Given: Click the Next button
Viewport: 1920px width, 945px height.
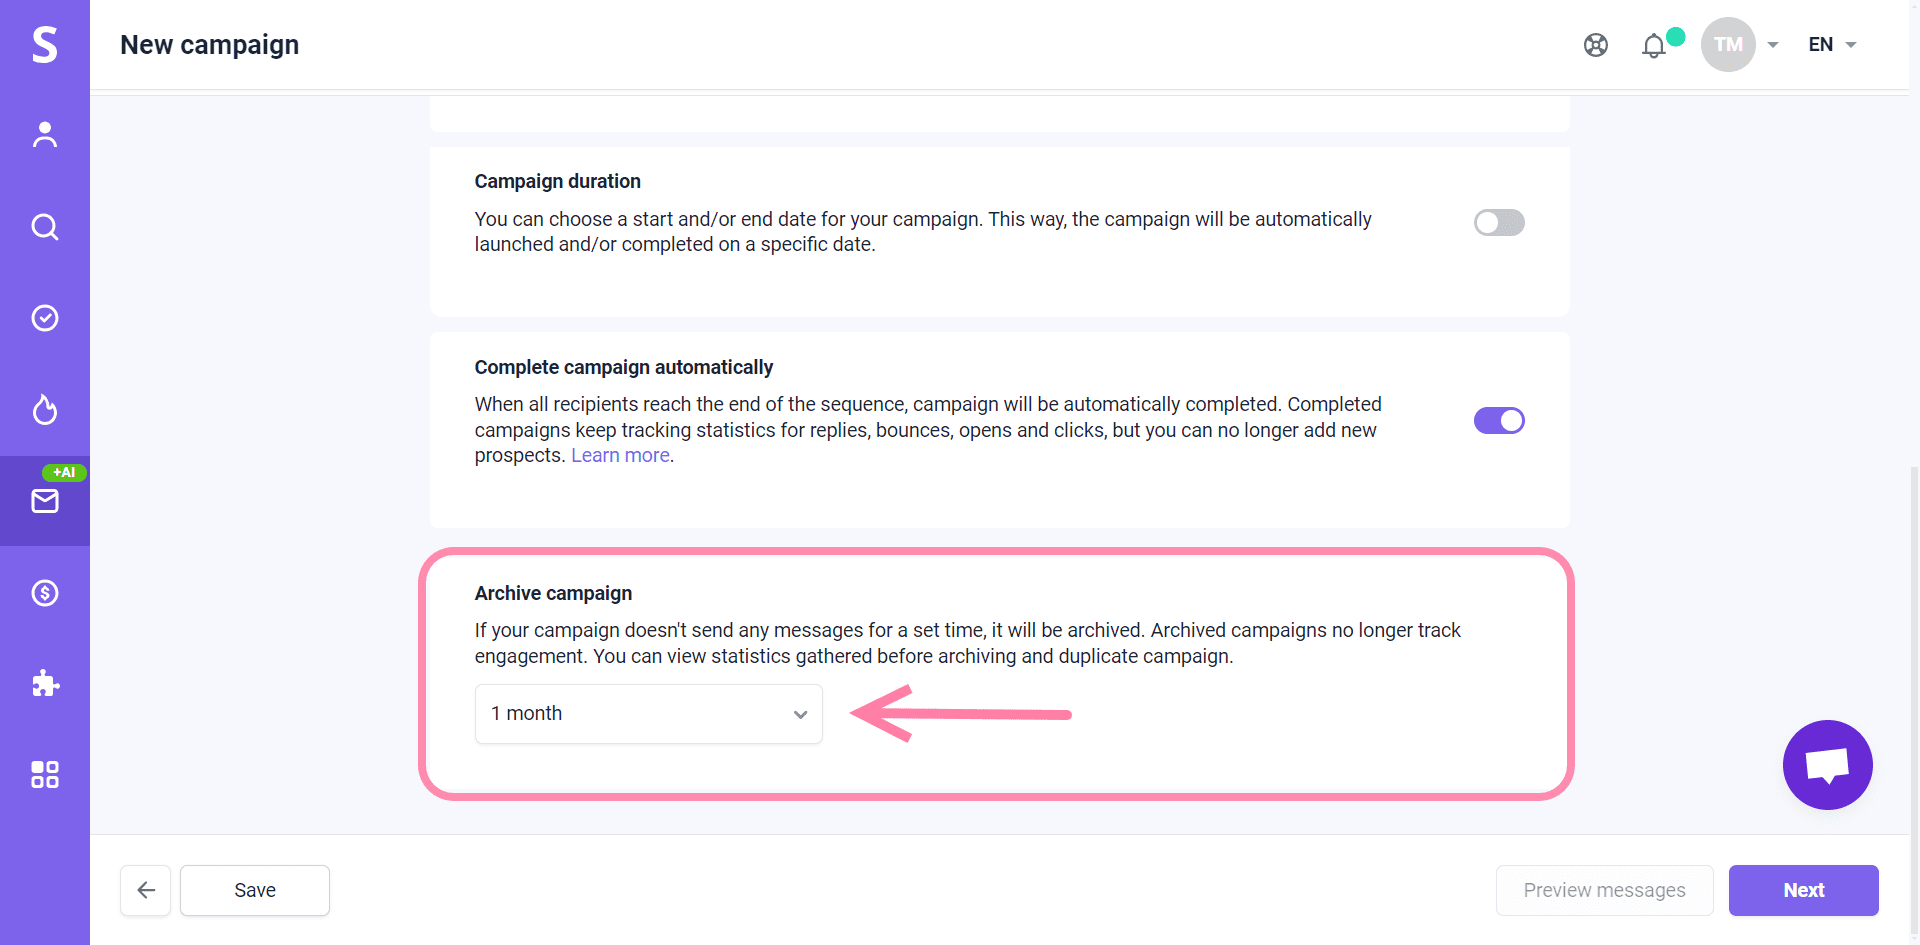Looking at the screenshot, I should coord(1803,890).
